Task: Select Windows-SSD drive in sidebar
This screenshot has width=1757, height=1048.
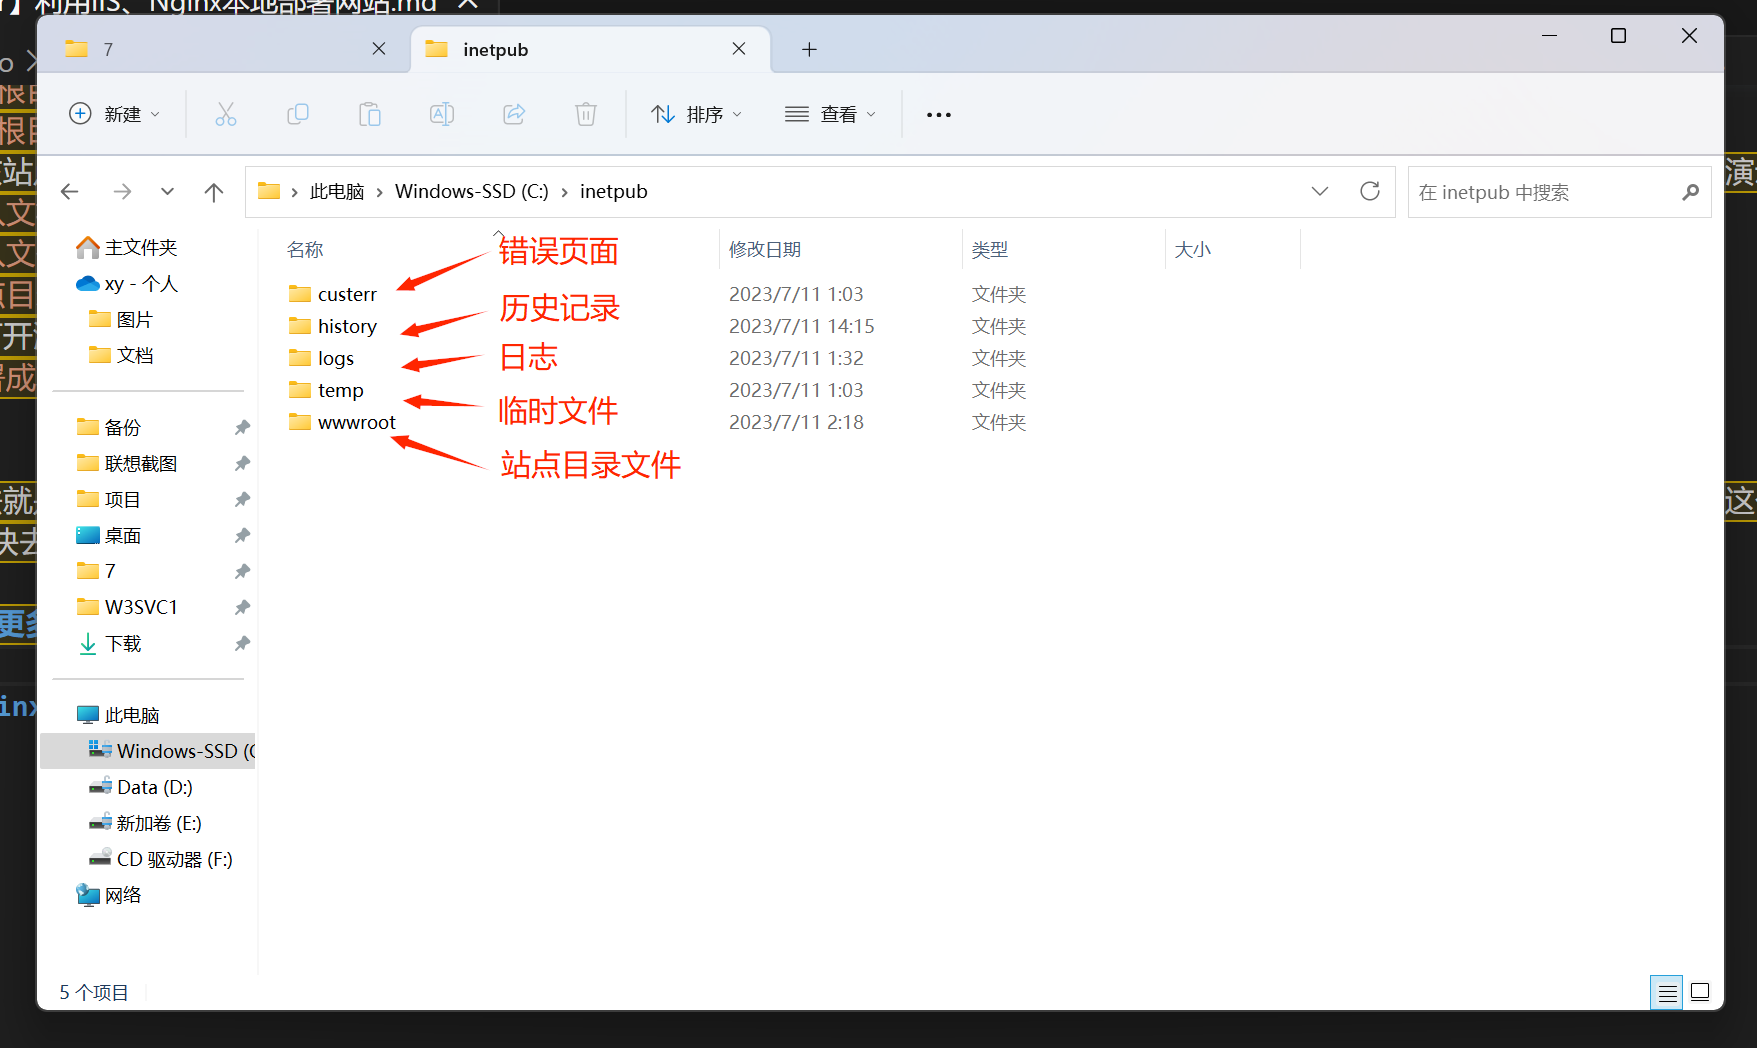Action: pyautogui.click(x=148, y=751)
